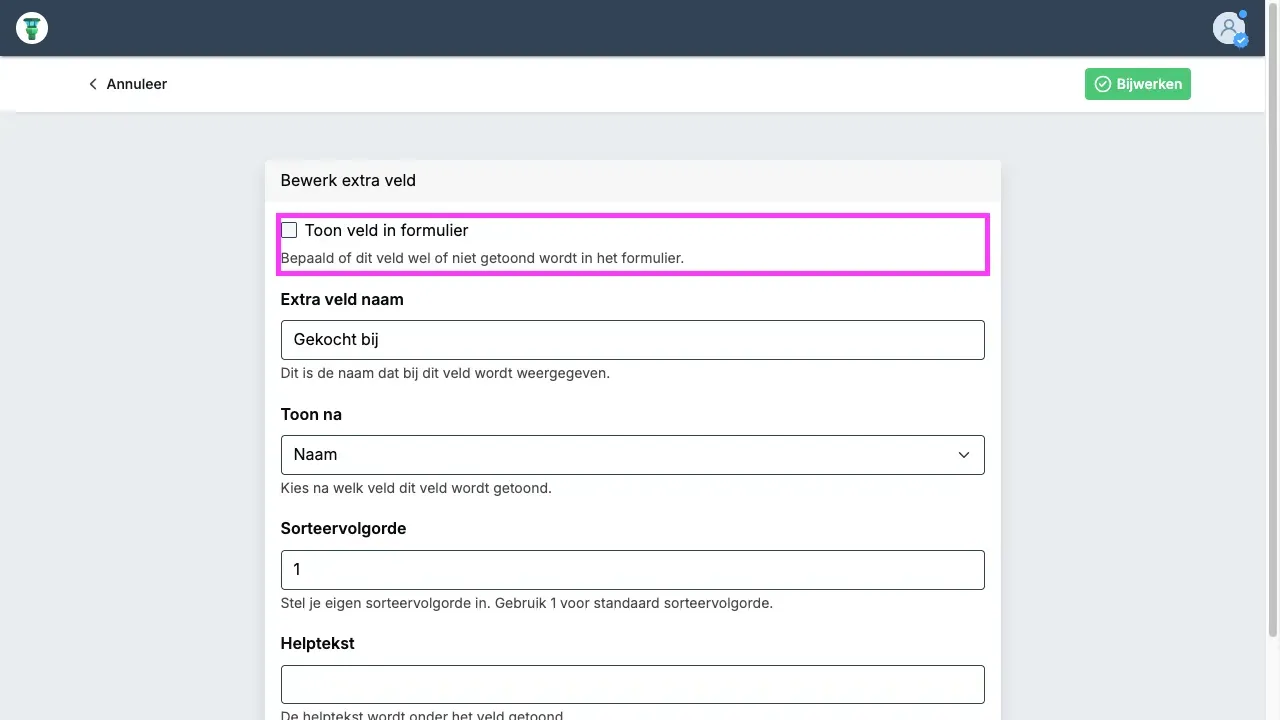This screenshot has height=720, width=1280.
Task: Enable the "Toon veld in formulier" checkbox
Action: coord(289,230)
